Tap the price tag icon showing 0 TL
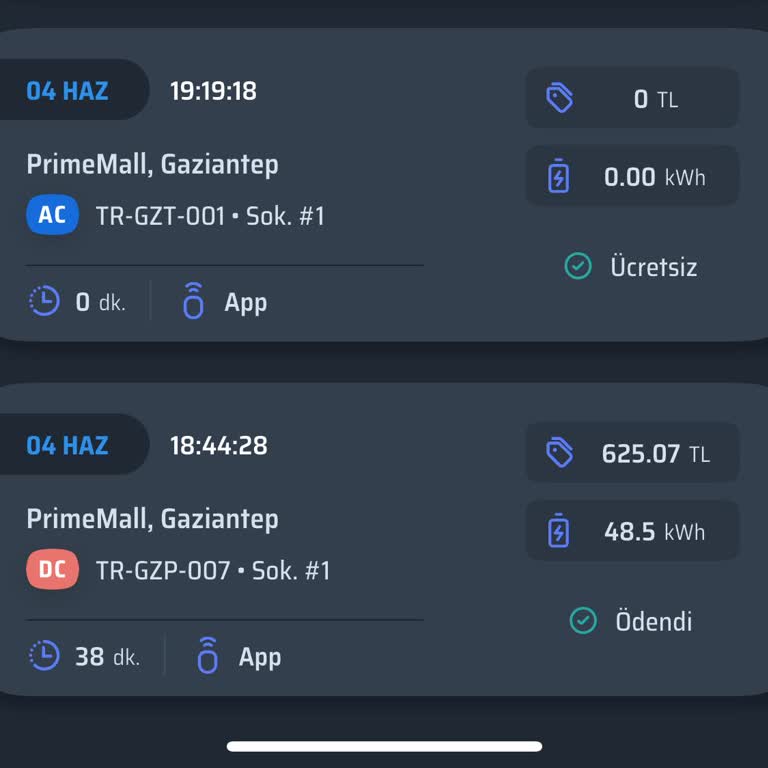Screen dimensions: 768x768 (x=560, y=98)
